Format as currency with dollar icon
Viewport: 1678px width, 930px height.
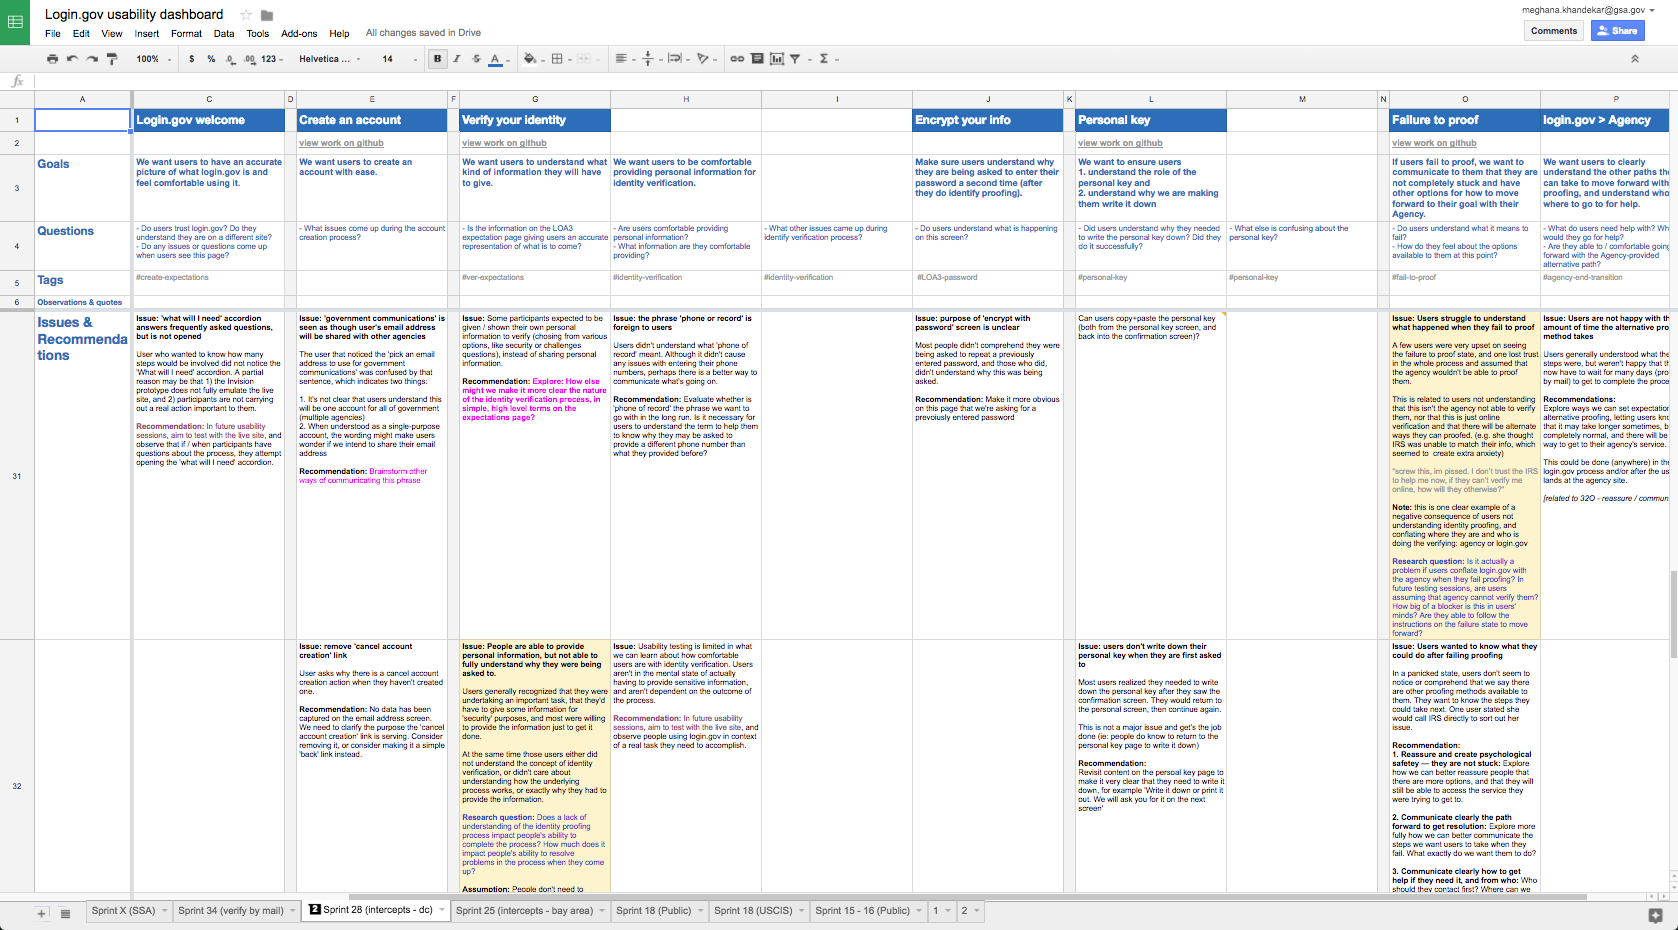pos(192,59)
